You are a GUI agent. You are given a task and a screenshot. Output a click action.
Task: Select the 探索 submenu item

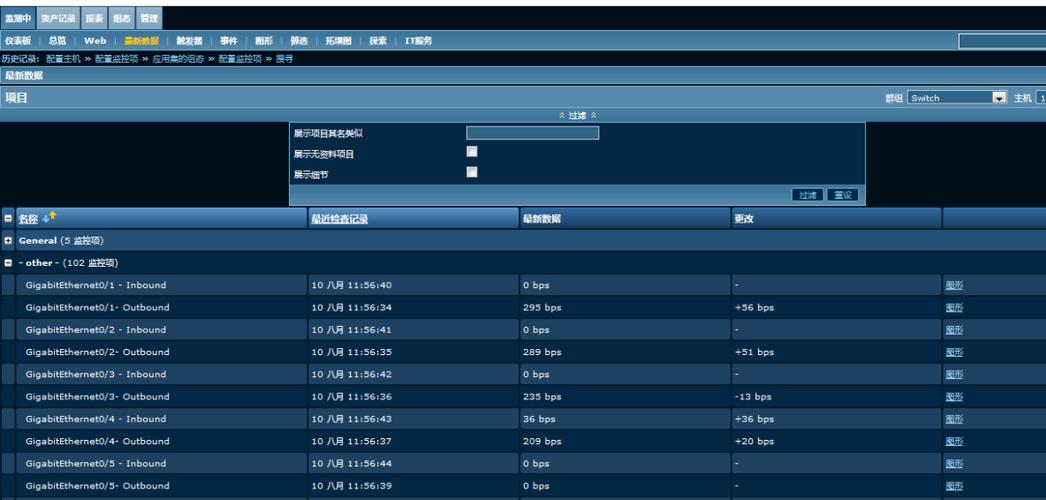click(378, 41)
